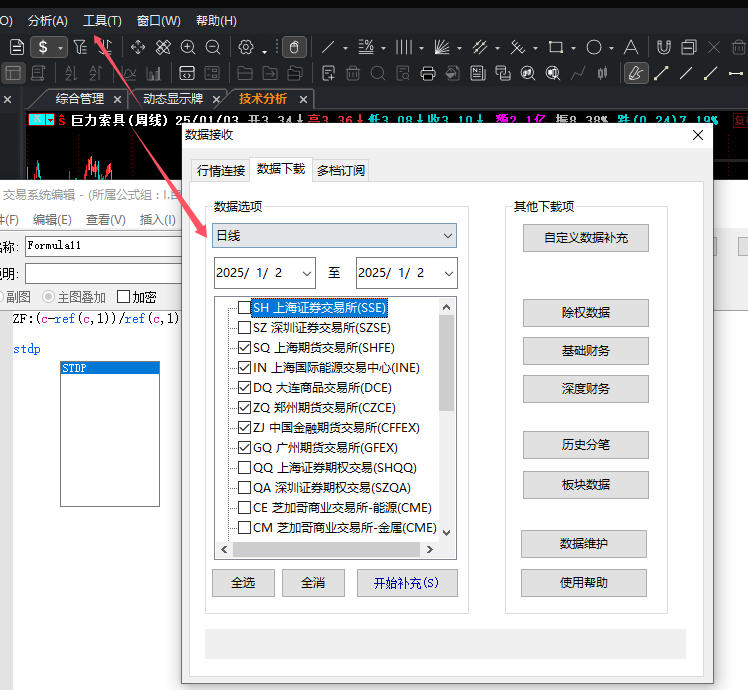This screenshot has width=748, height=690.
Task: Click the zoom out magnifier icon
Action: [213, 47]
